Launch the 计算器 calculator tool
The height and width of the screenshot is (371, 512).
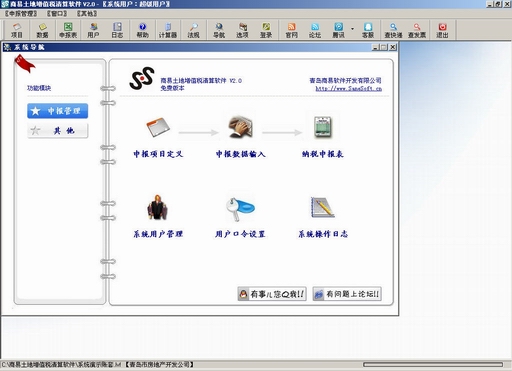[168, 30]
